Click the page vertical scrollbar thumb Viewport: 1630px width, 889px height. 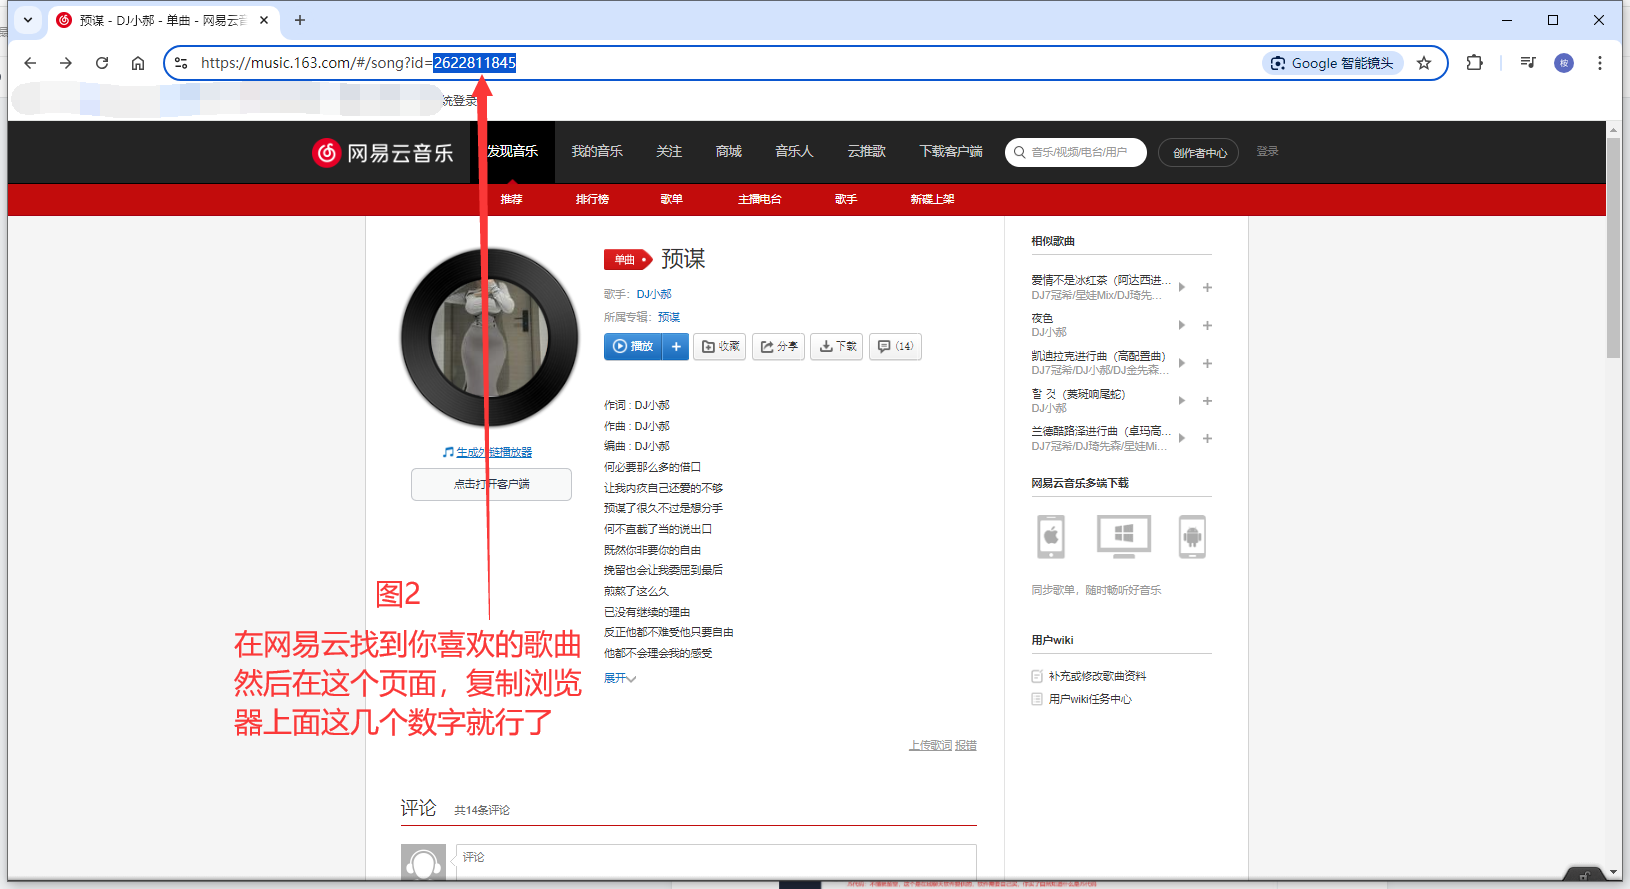(1613, 248)
